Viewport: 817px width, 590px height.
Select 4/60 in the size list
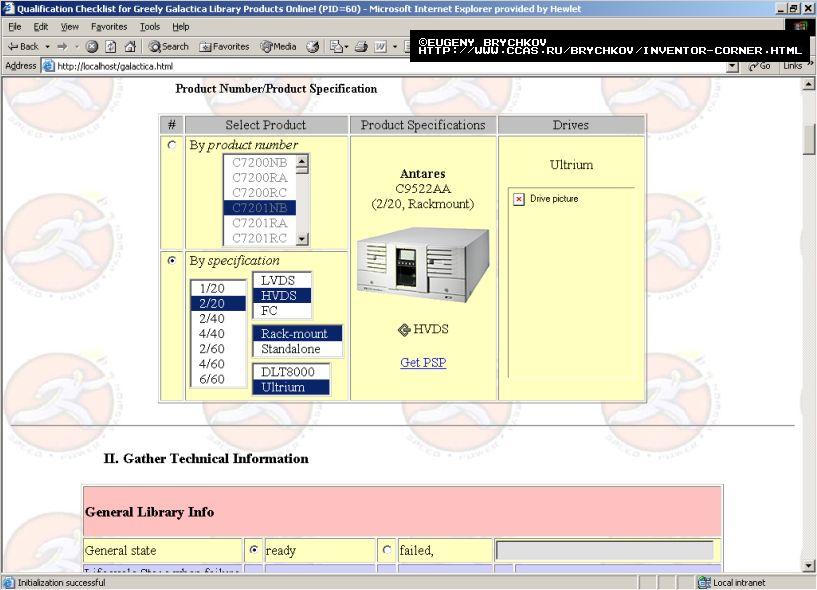tap(218, 364)
